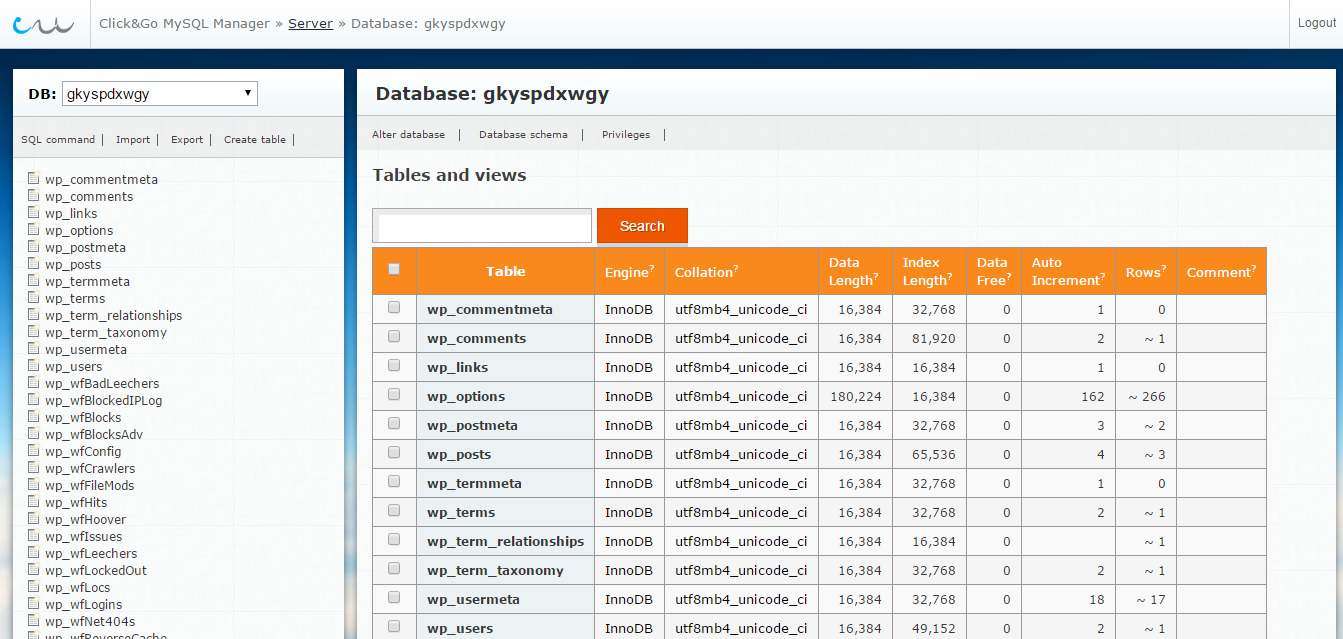Click the table icon beside wp_wfBlocksAdv in sidebar
The width and height of the screenshot is (1343, 639).
(34, 434)
